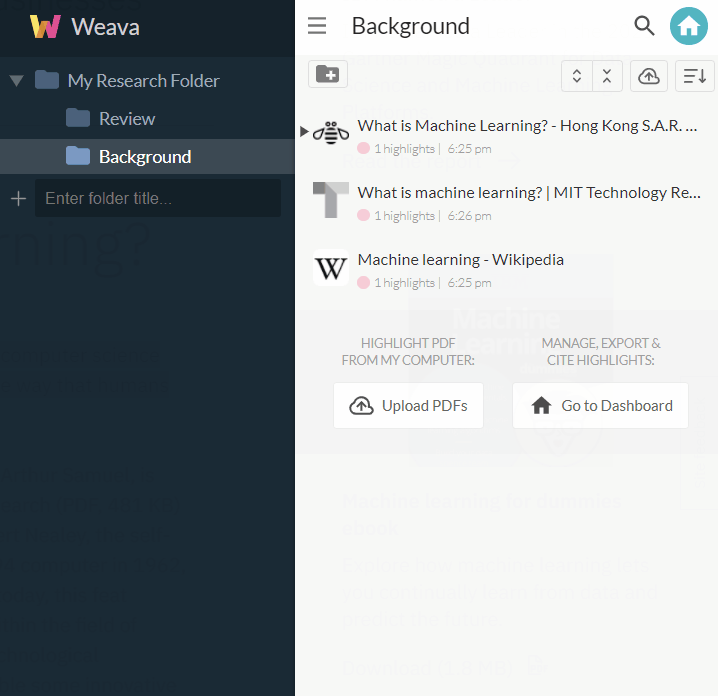Expand all highlights with the expand arrows icon
This screenshot has height=696, width=718.
[x=577, y=76]
